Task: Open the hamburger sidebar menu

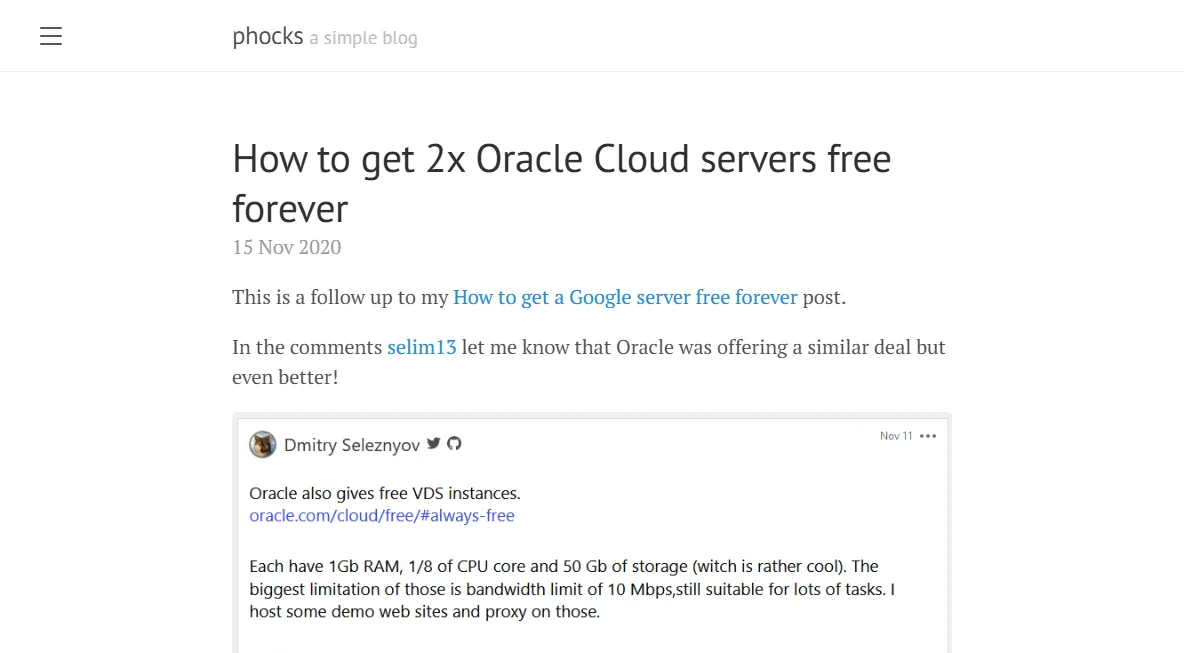Action: (51, 36)
